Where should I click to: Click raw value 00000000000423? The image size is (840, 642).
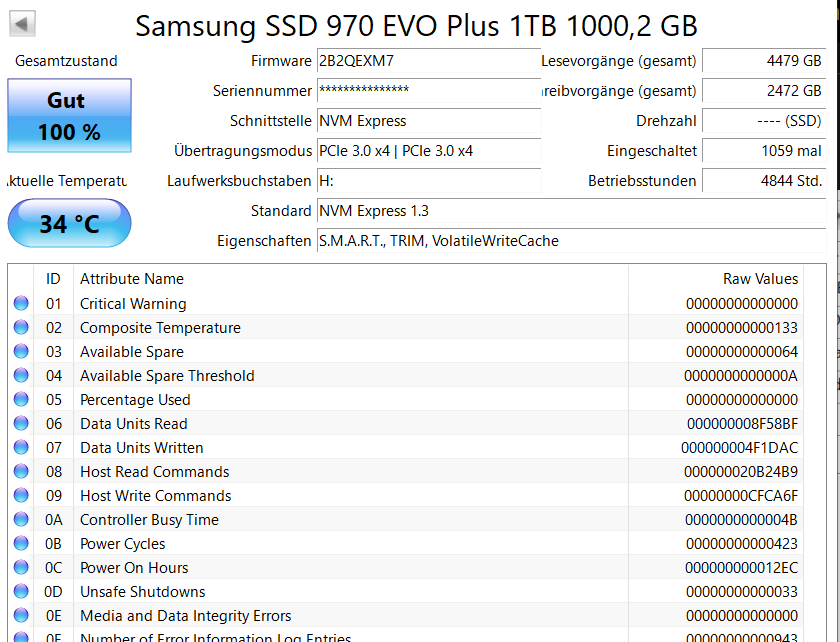pos(742,543)
